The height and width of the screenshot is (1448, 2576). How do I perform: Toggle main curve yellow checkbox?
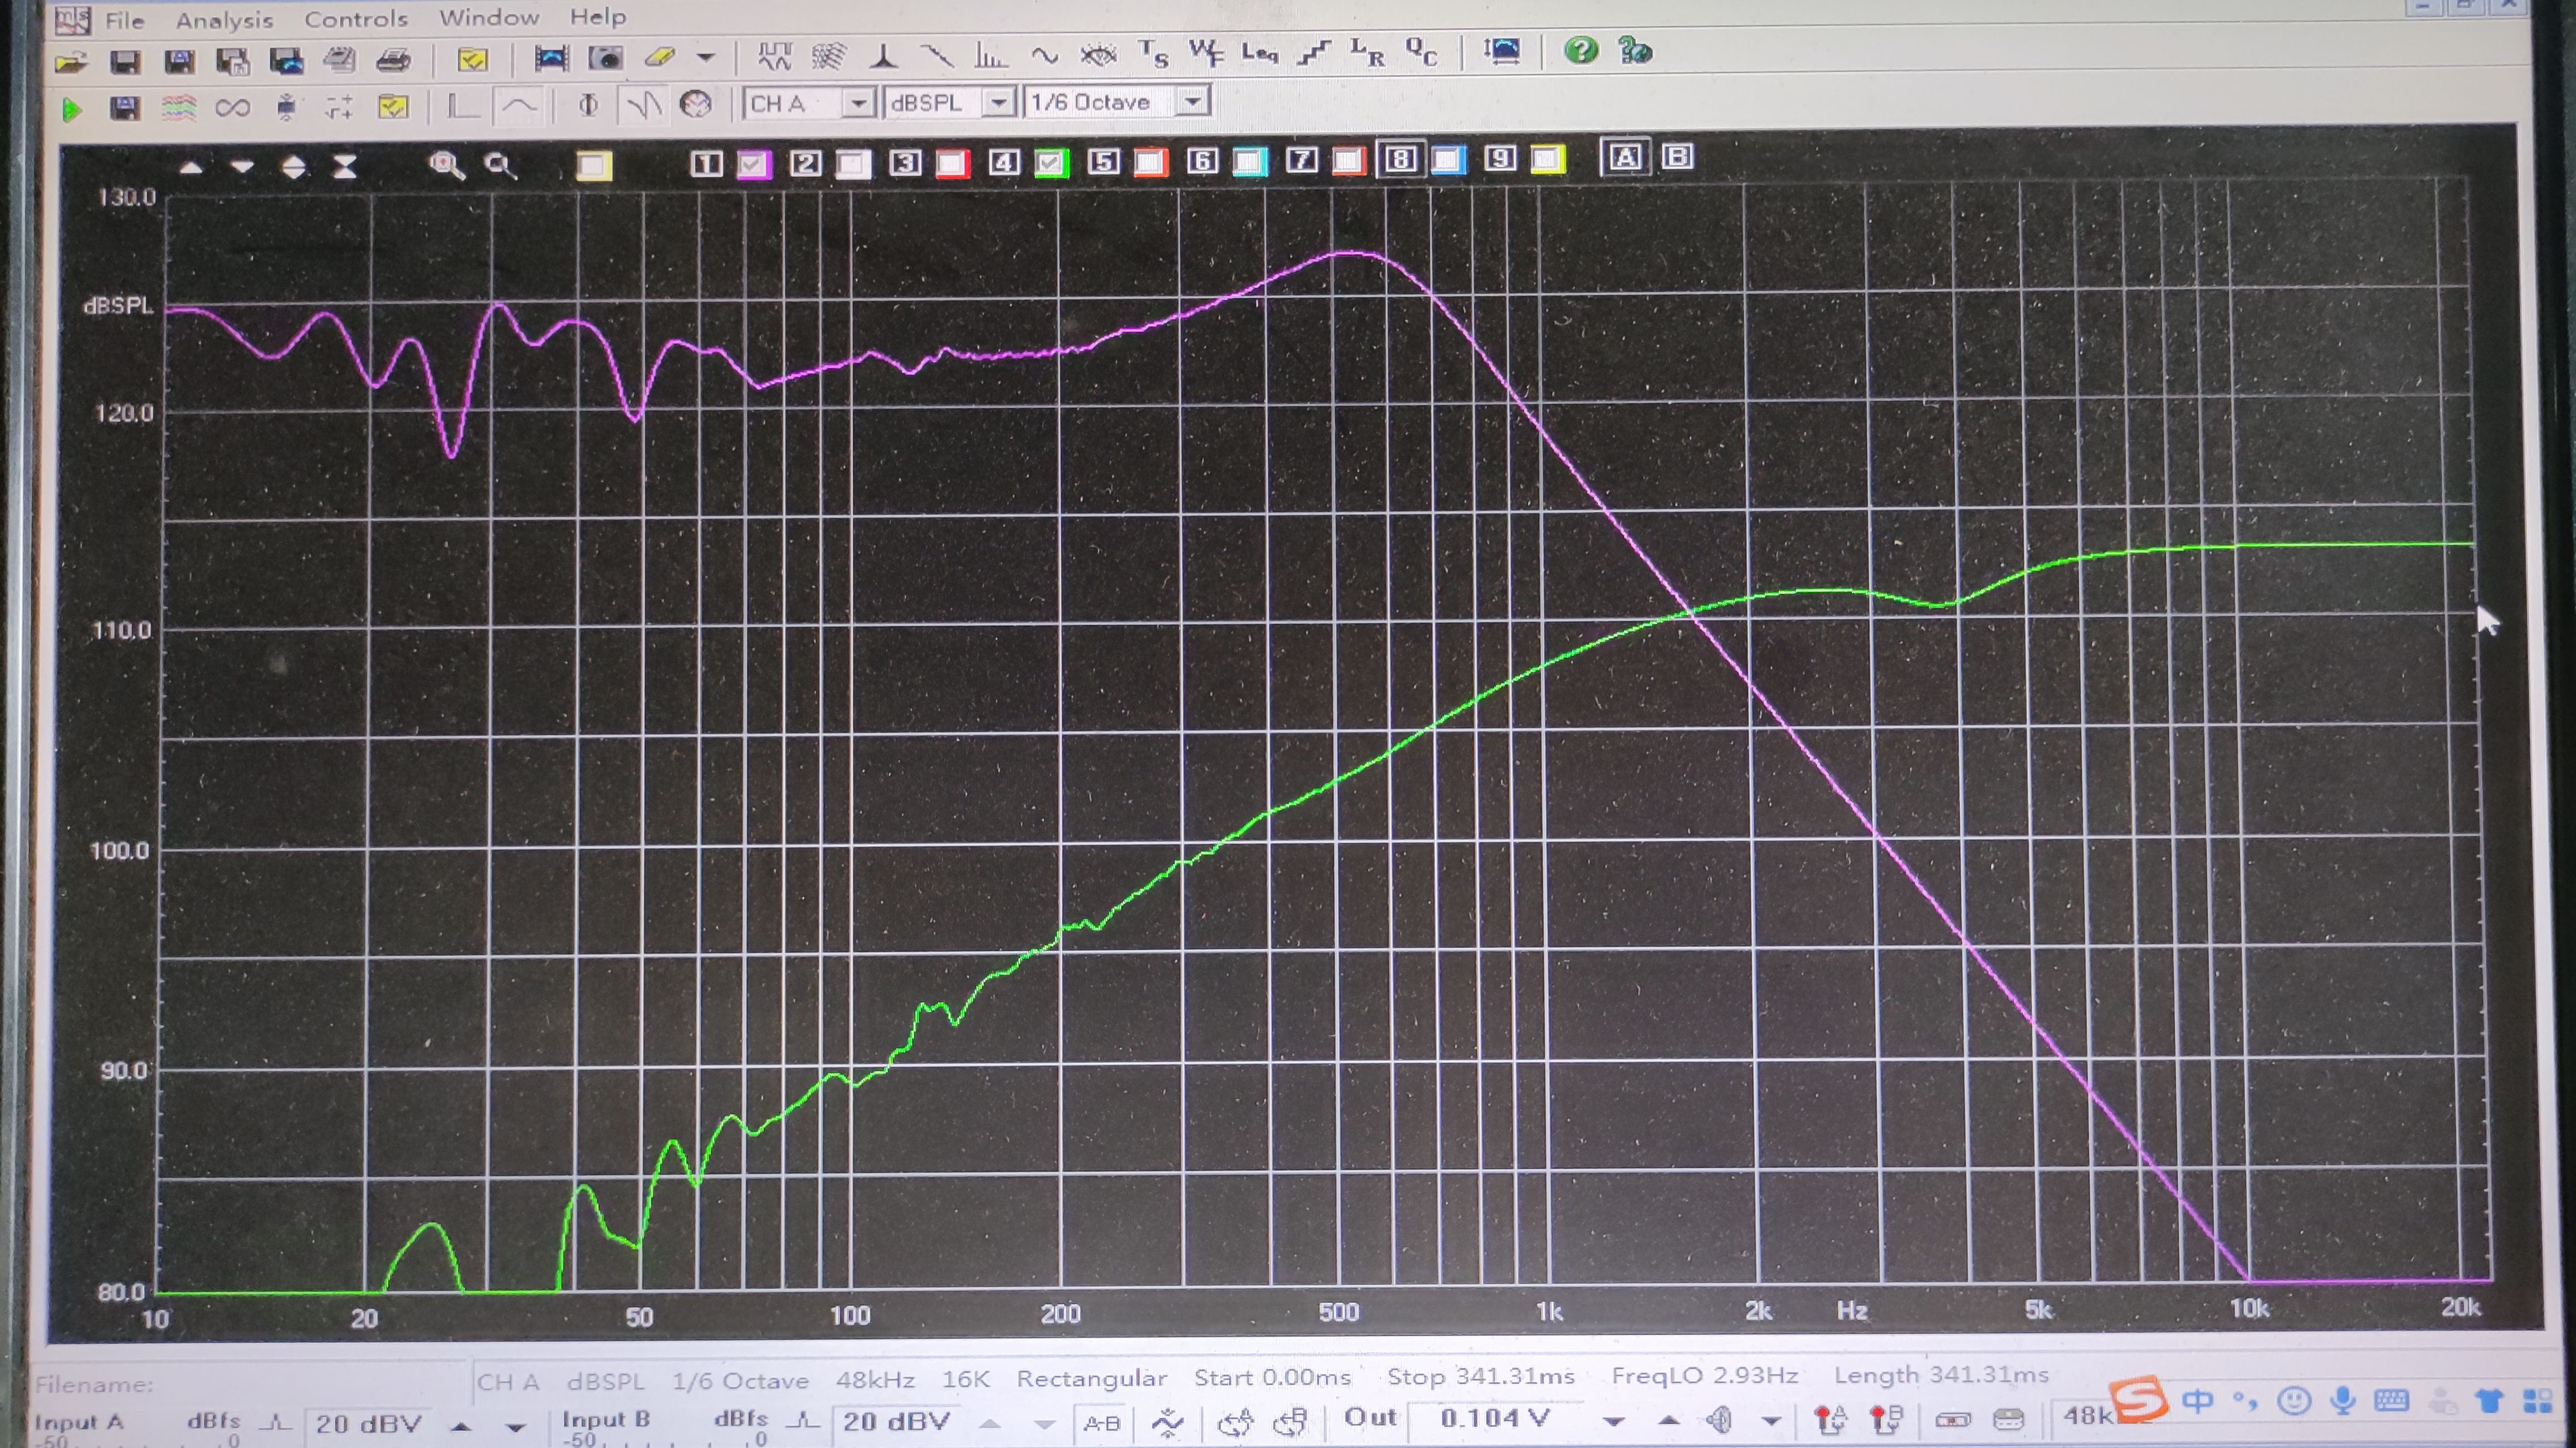(x=593, y=166)
